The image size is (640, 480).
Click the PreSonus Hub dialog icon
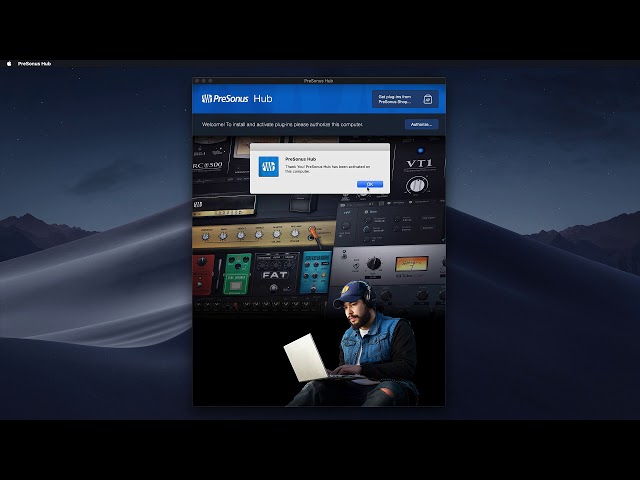(269, 167)
